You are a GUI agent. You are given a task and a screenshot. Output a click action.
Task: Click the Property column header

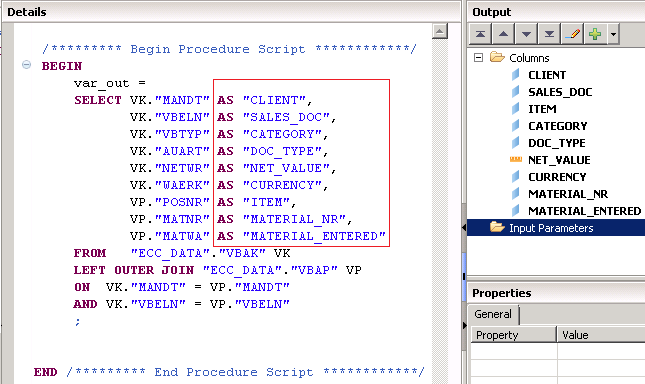[514, 335]
